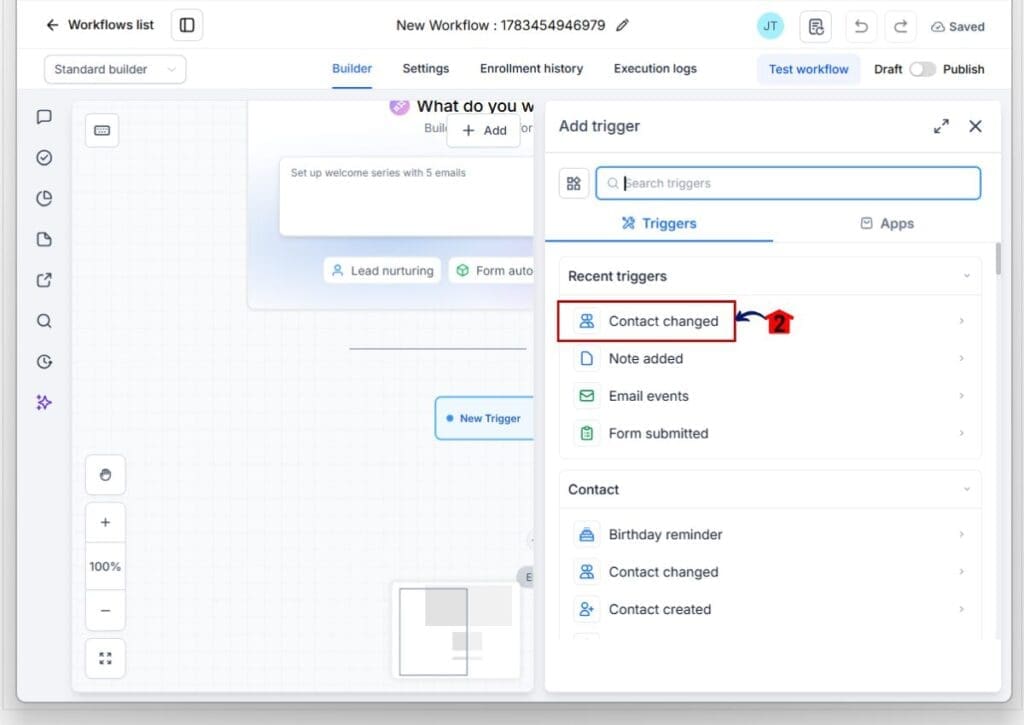Image resolution: width=1024 pixels, height=725 pixels.
Task: Click the trigger list scrollbar
Action: coord(998,259)
